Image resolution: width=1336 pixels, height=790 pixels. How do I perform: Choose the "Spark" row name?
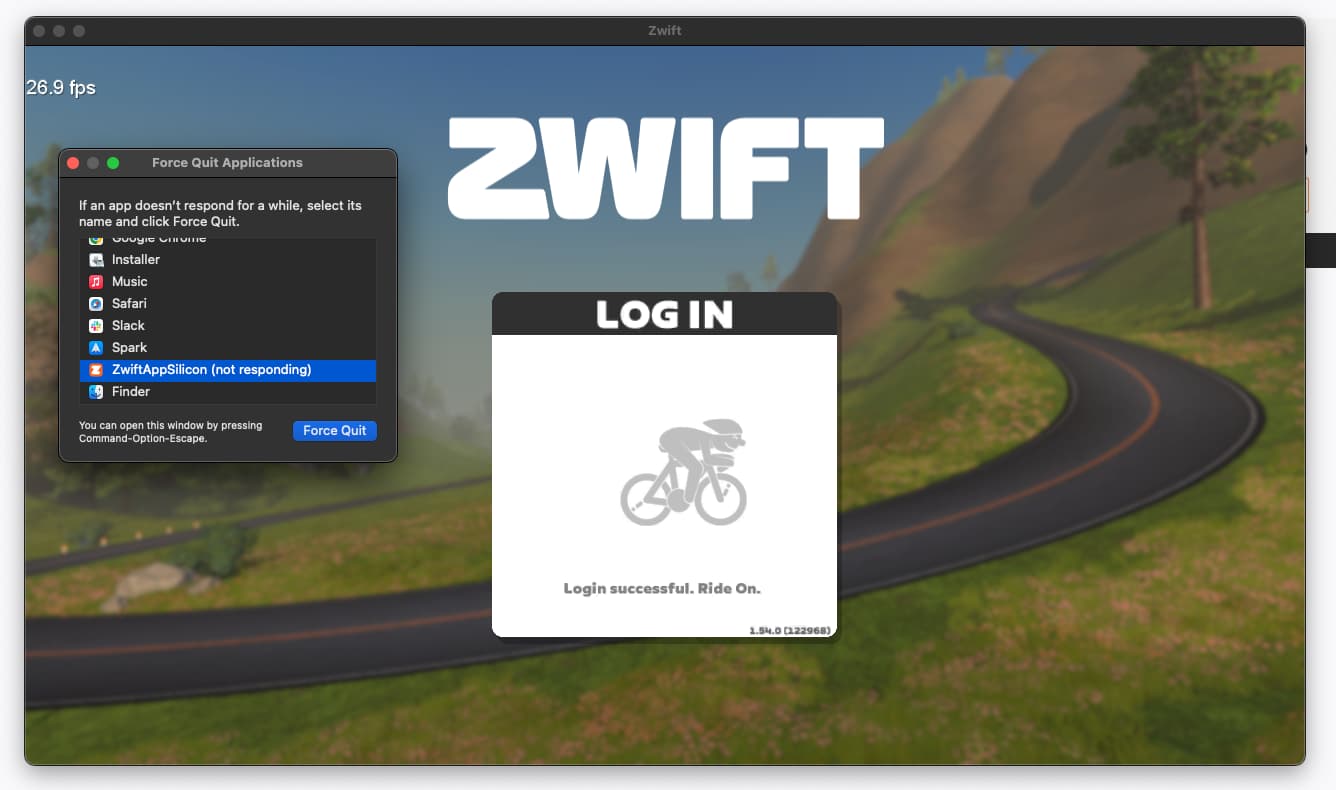130,348
